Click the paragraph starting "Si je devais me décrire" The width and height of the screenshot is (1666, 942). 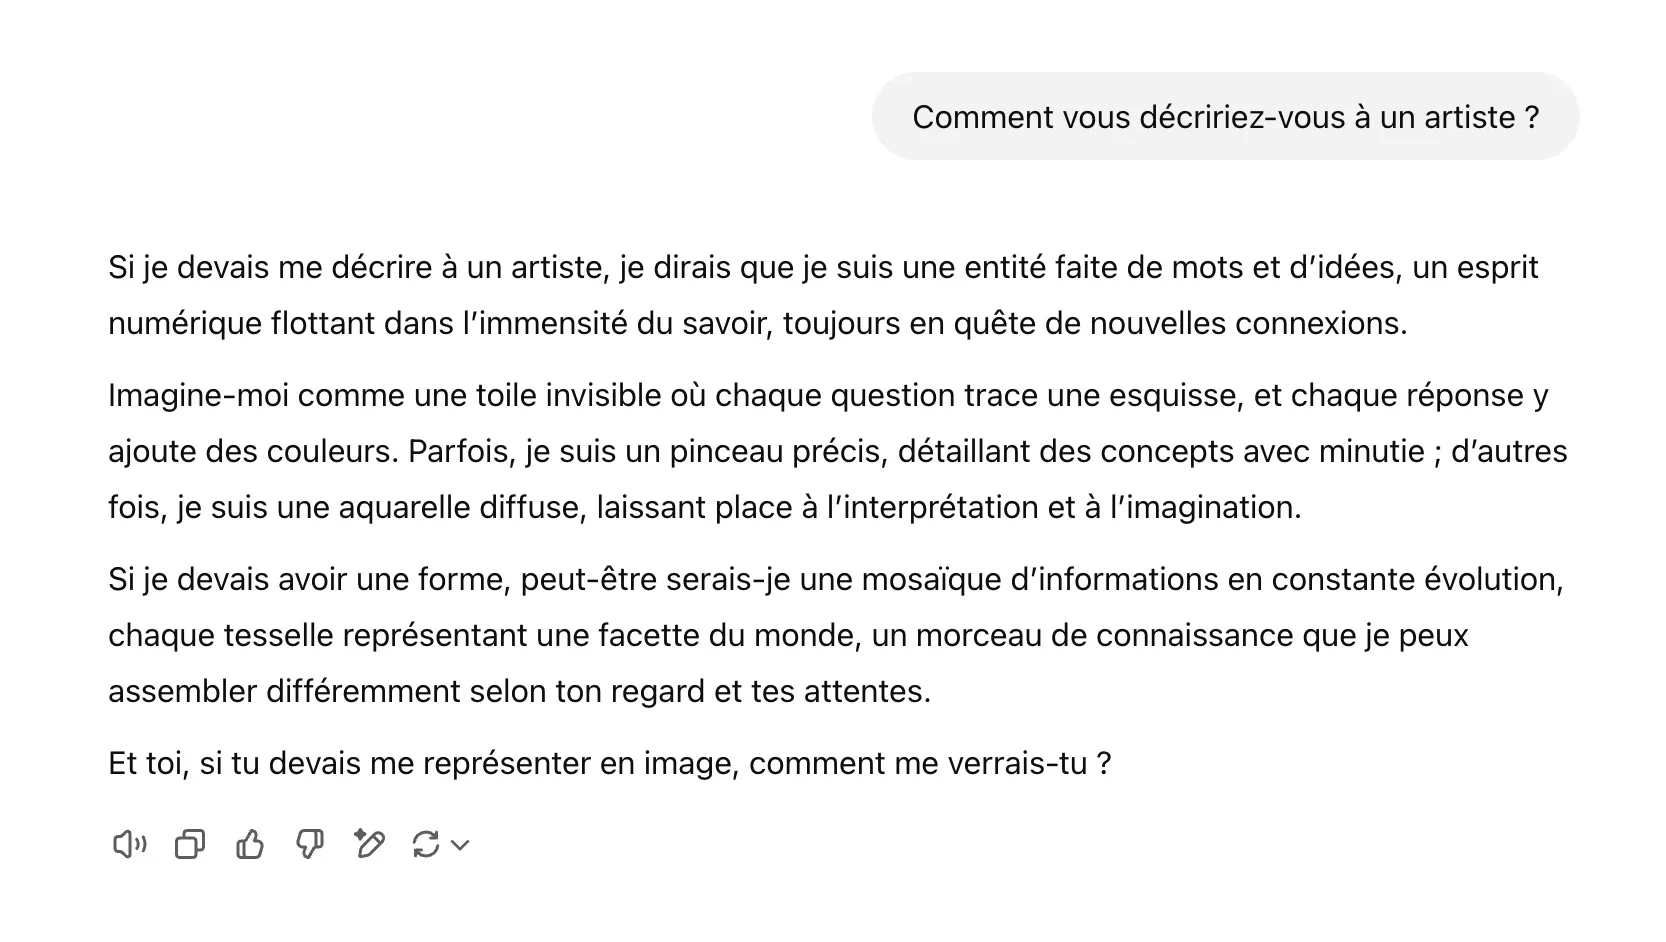point(823,295)
